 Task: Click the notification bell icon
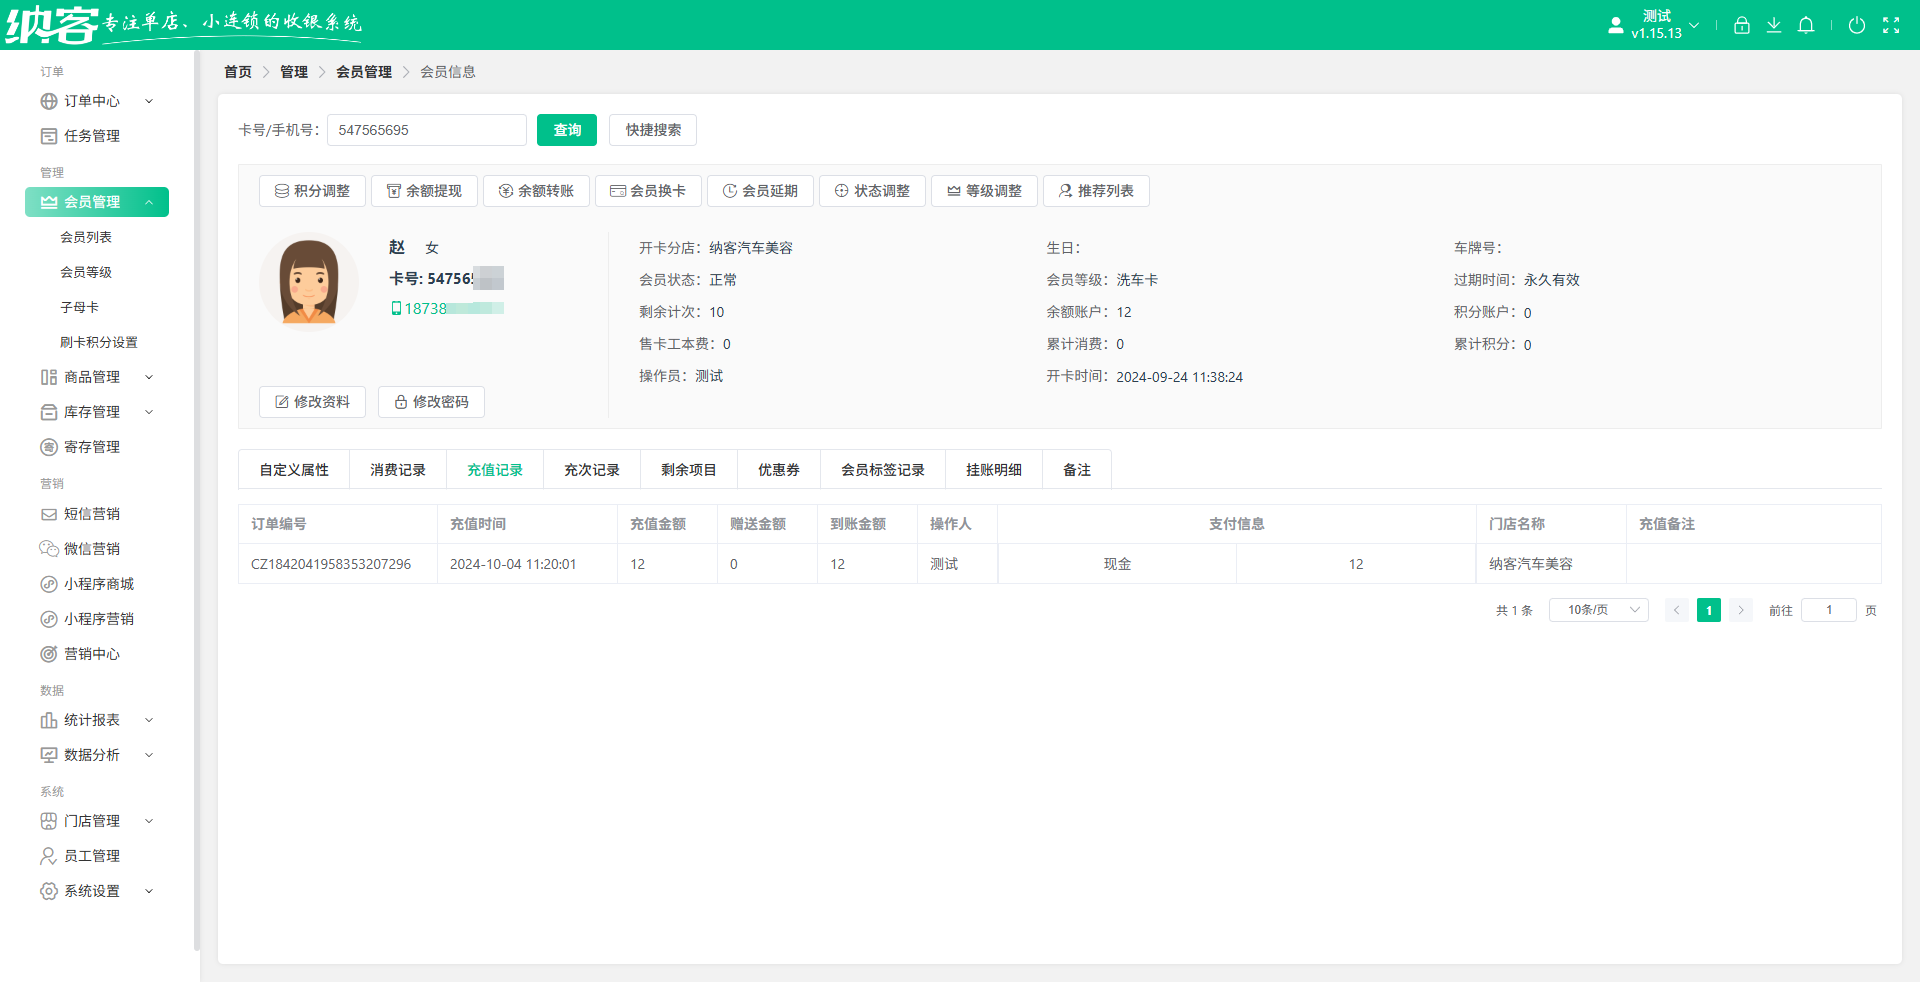coord(1807,25)
